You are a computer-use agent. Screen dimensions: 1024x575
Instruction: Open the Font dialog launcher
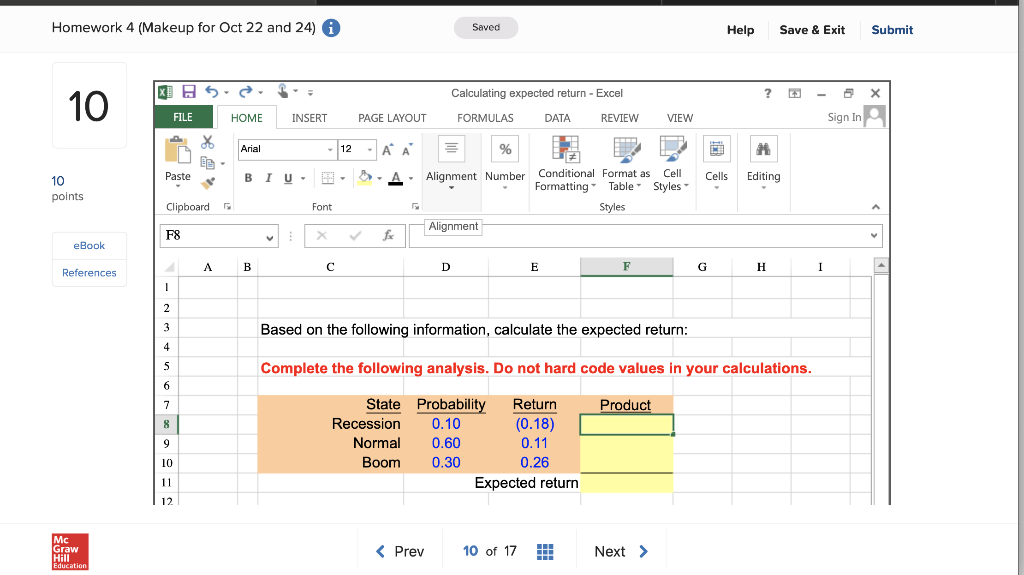pos(415,206)
